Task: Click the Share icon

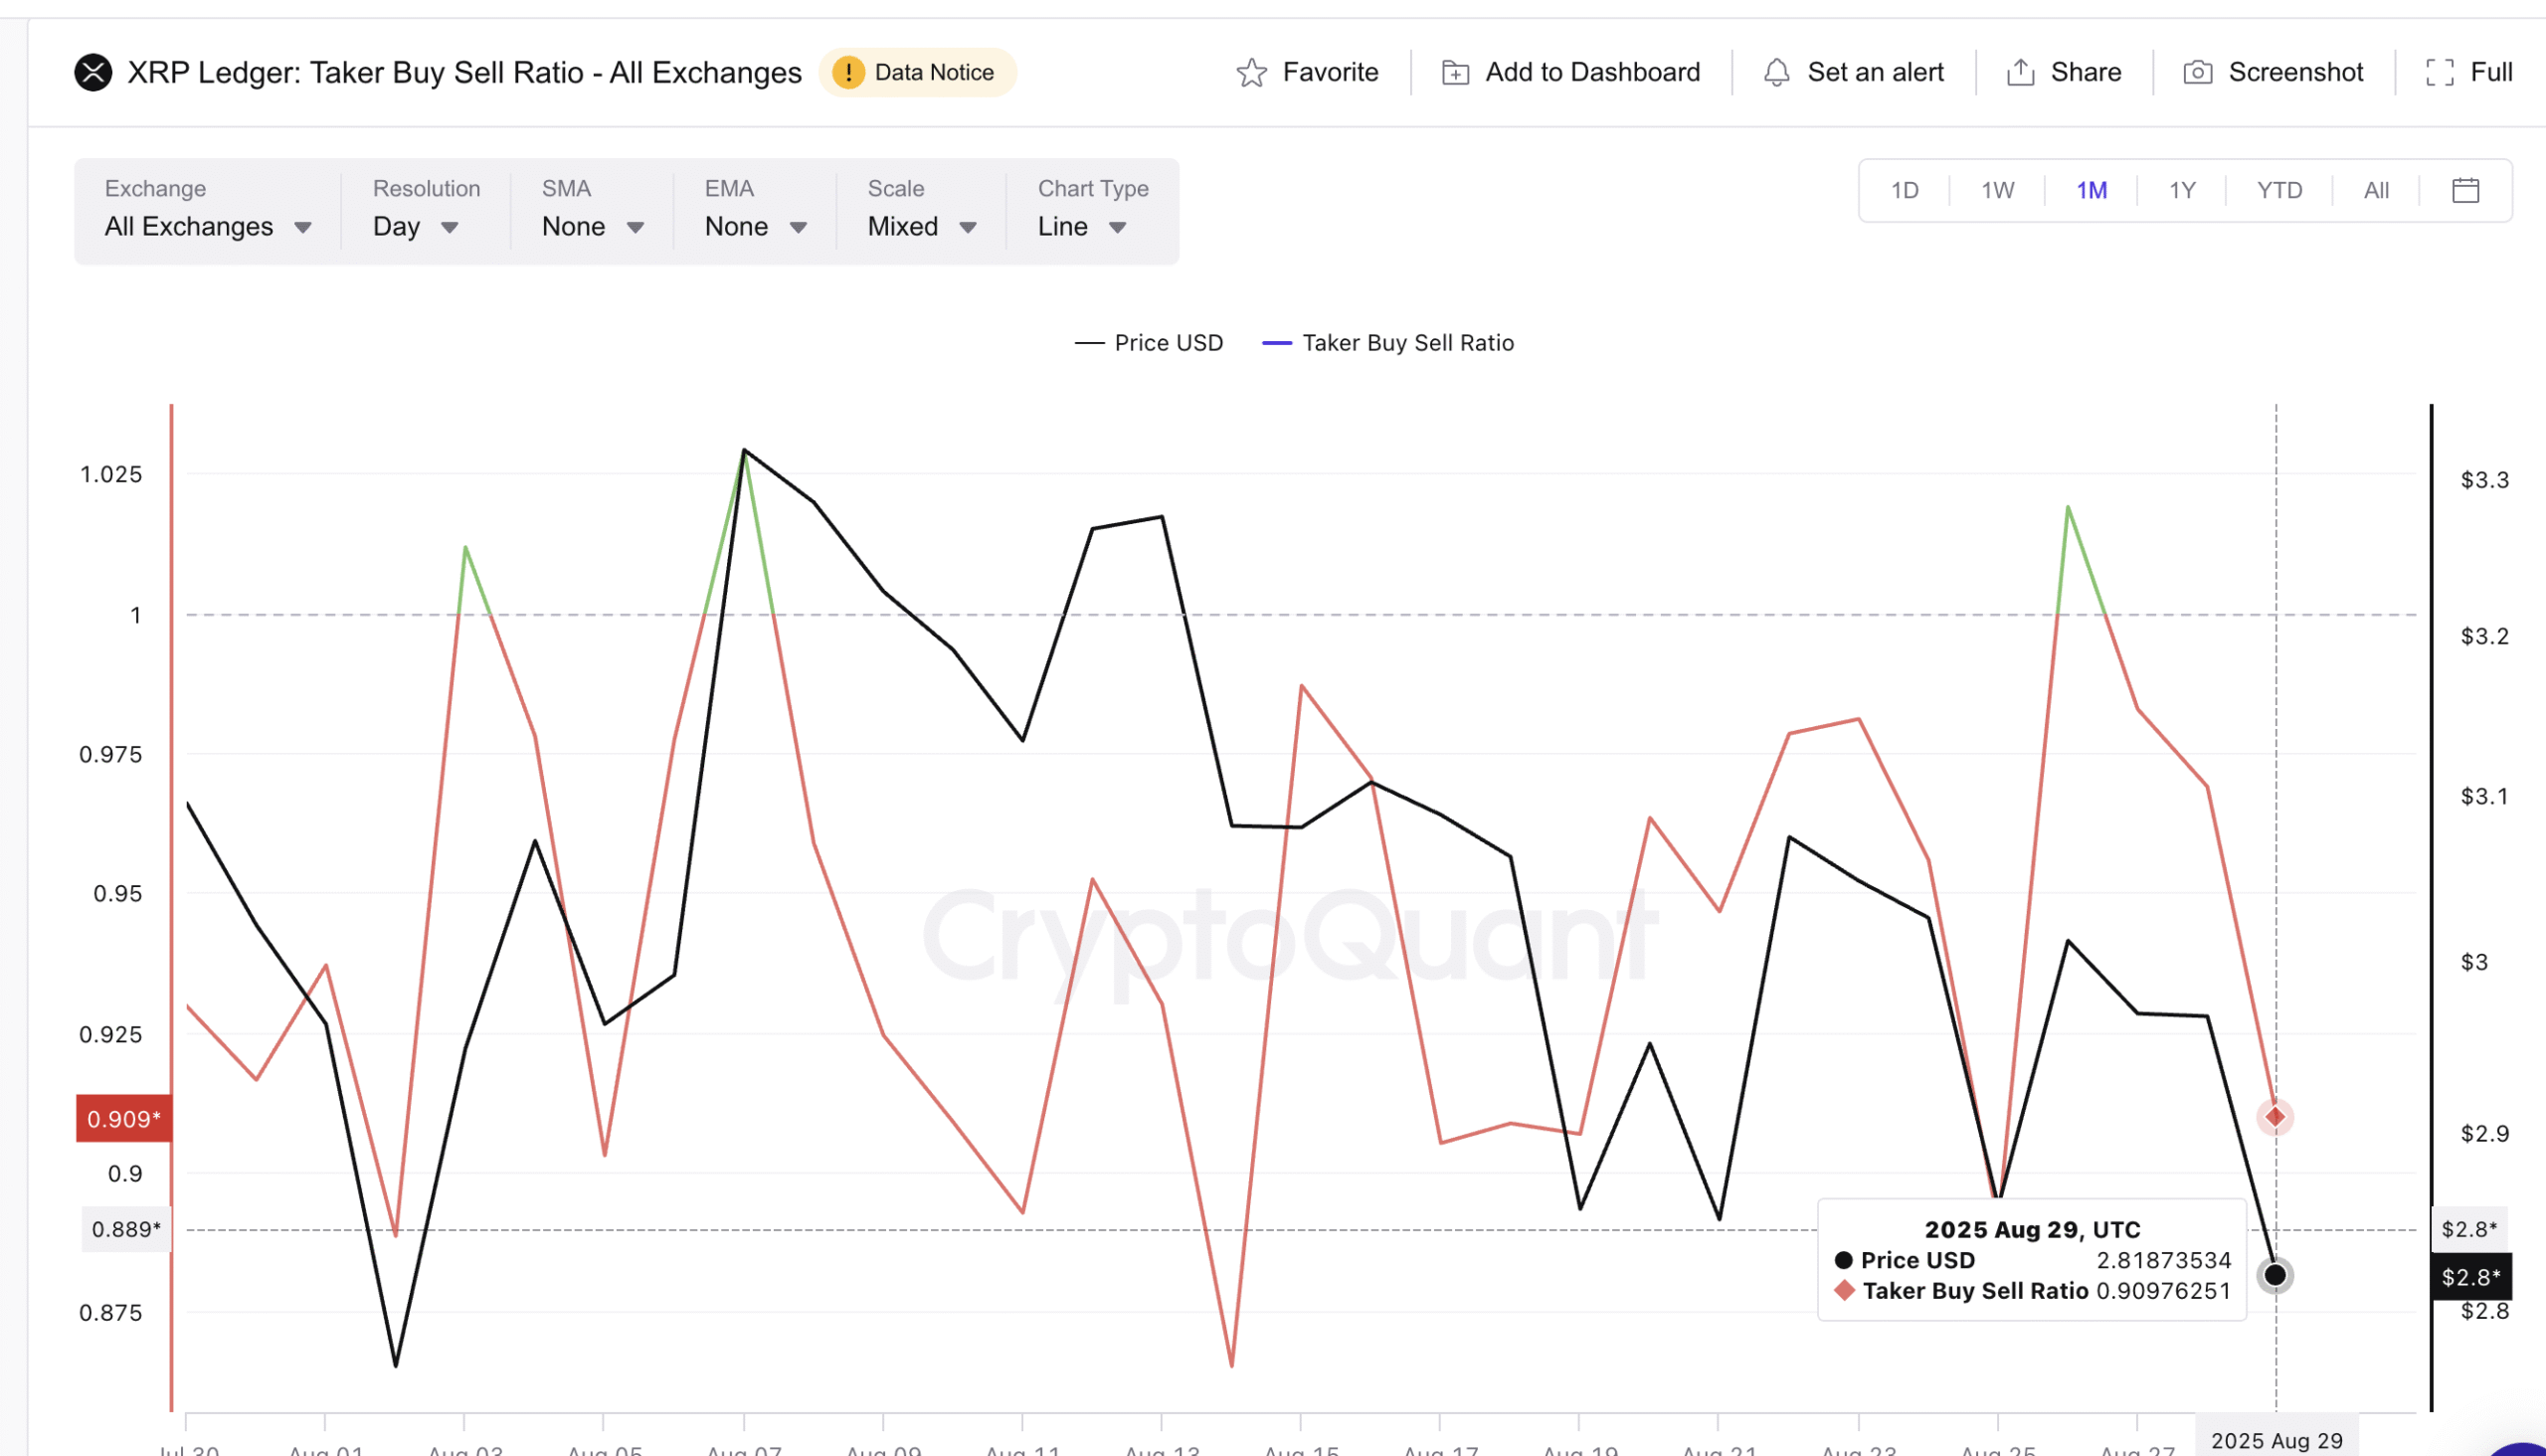Action: (2022, 72)
